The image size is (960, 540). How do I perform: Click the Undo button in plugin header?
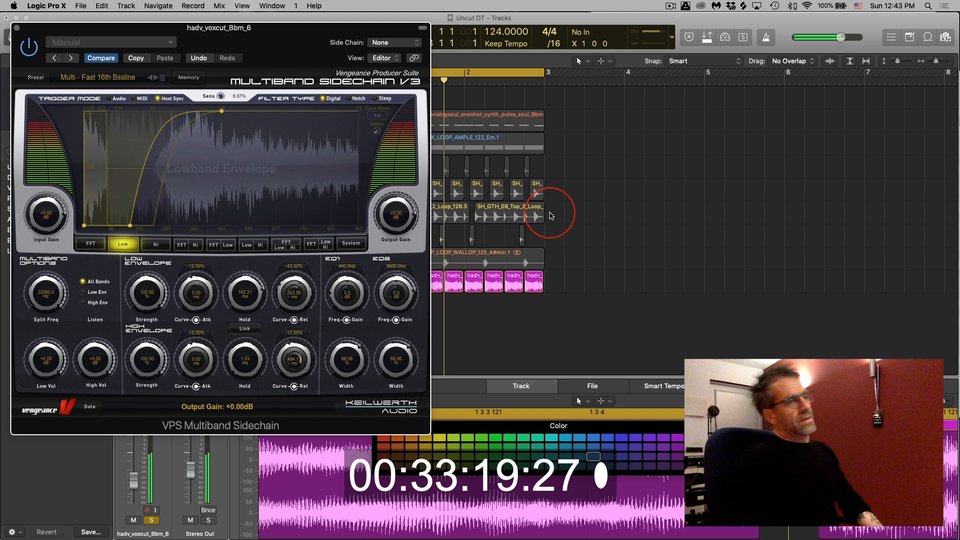tap(198, 58)
